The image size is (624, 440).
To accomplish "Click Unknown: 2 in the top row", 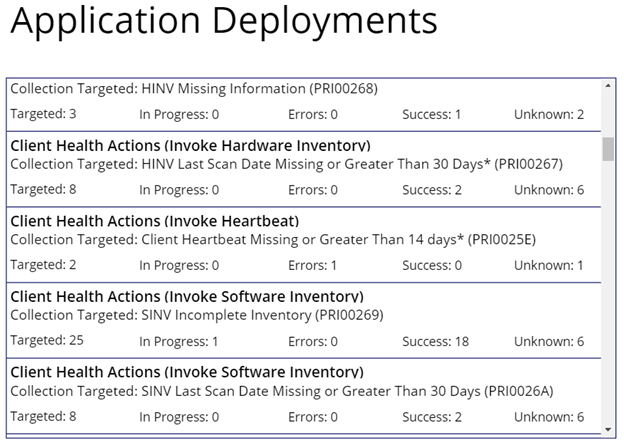I will tap(549, 114).
